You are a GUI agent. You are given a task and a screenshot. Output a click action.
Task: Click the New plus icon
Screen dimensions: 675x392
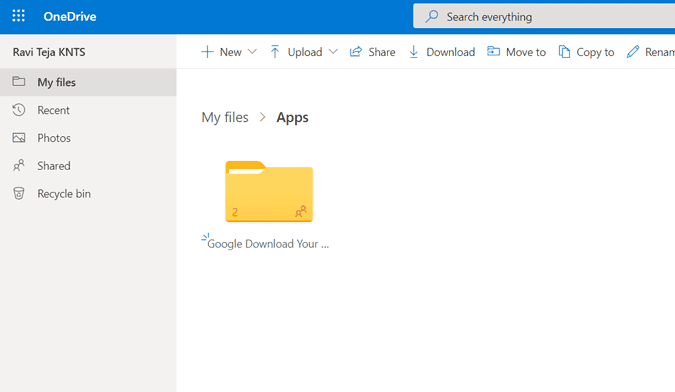(x=207, y=52)
